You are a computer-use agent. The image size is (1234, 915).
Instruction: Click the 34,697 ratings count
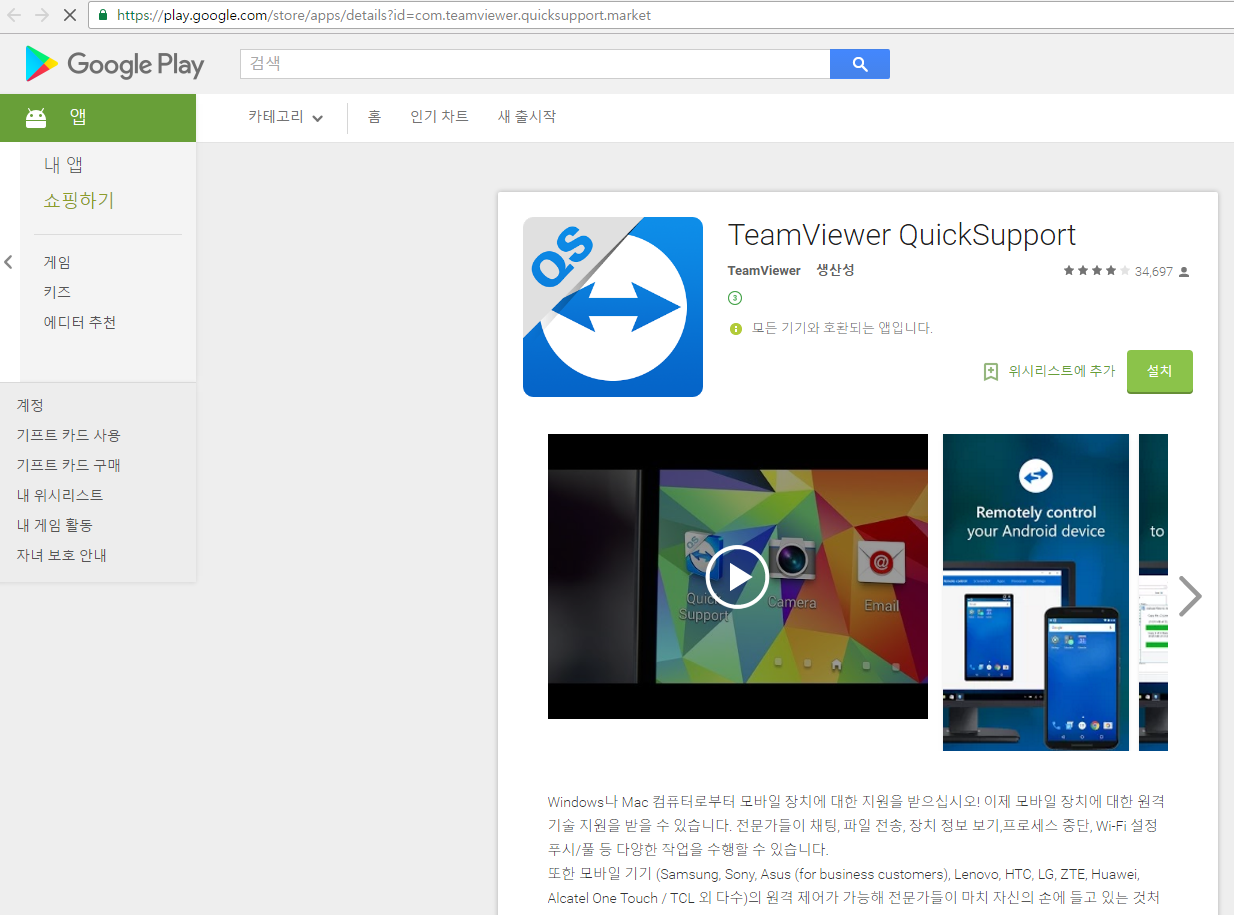1154,272
